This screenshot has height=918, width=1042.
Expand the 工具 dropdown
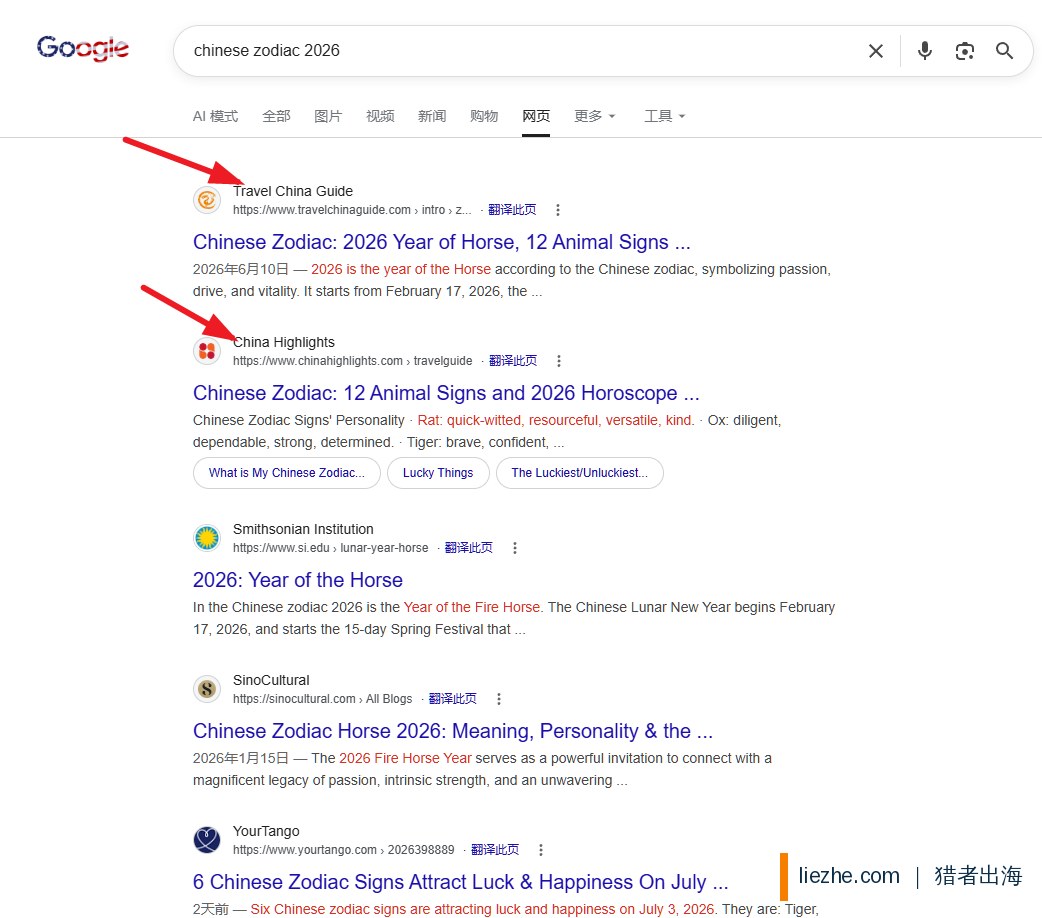[665, 116]
